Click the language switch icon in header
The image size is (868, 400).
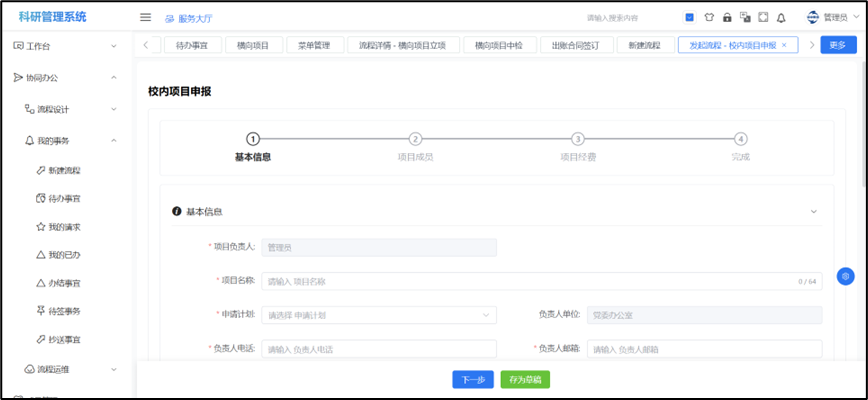(x=745, y=17)
